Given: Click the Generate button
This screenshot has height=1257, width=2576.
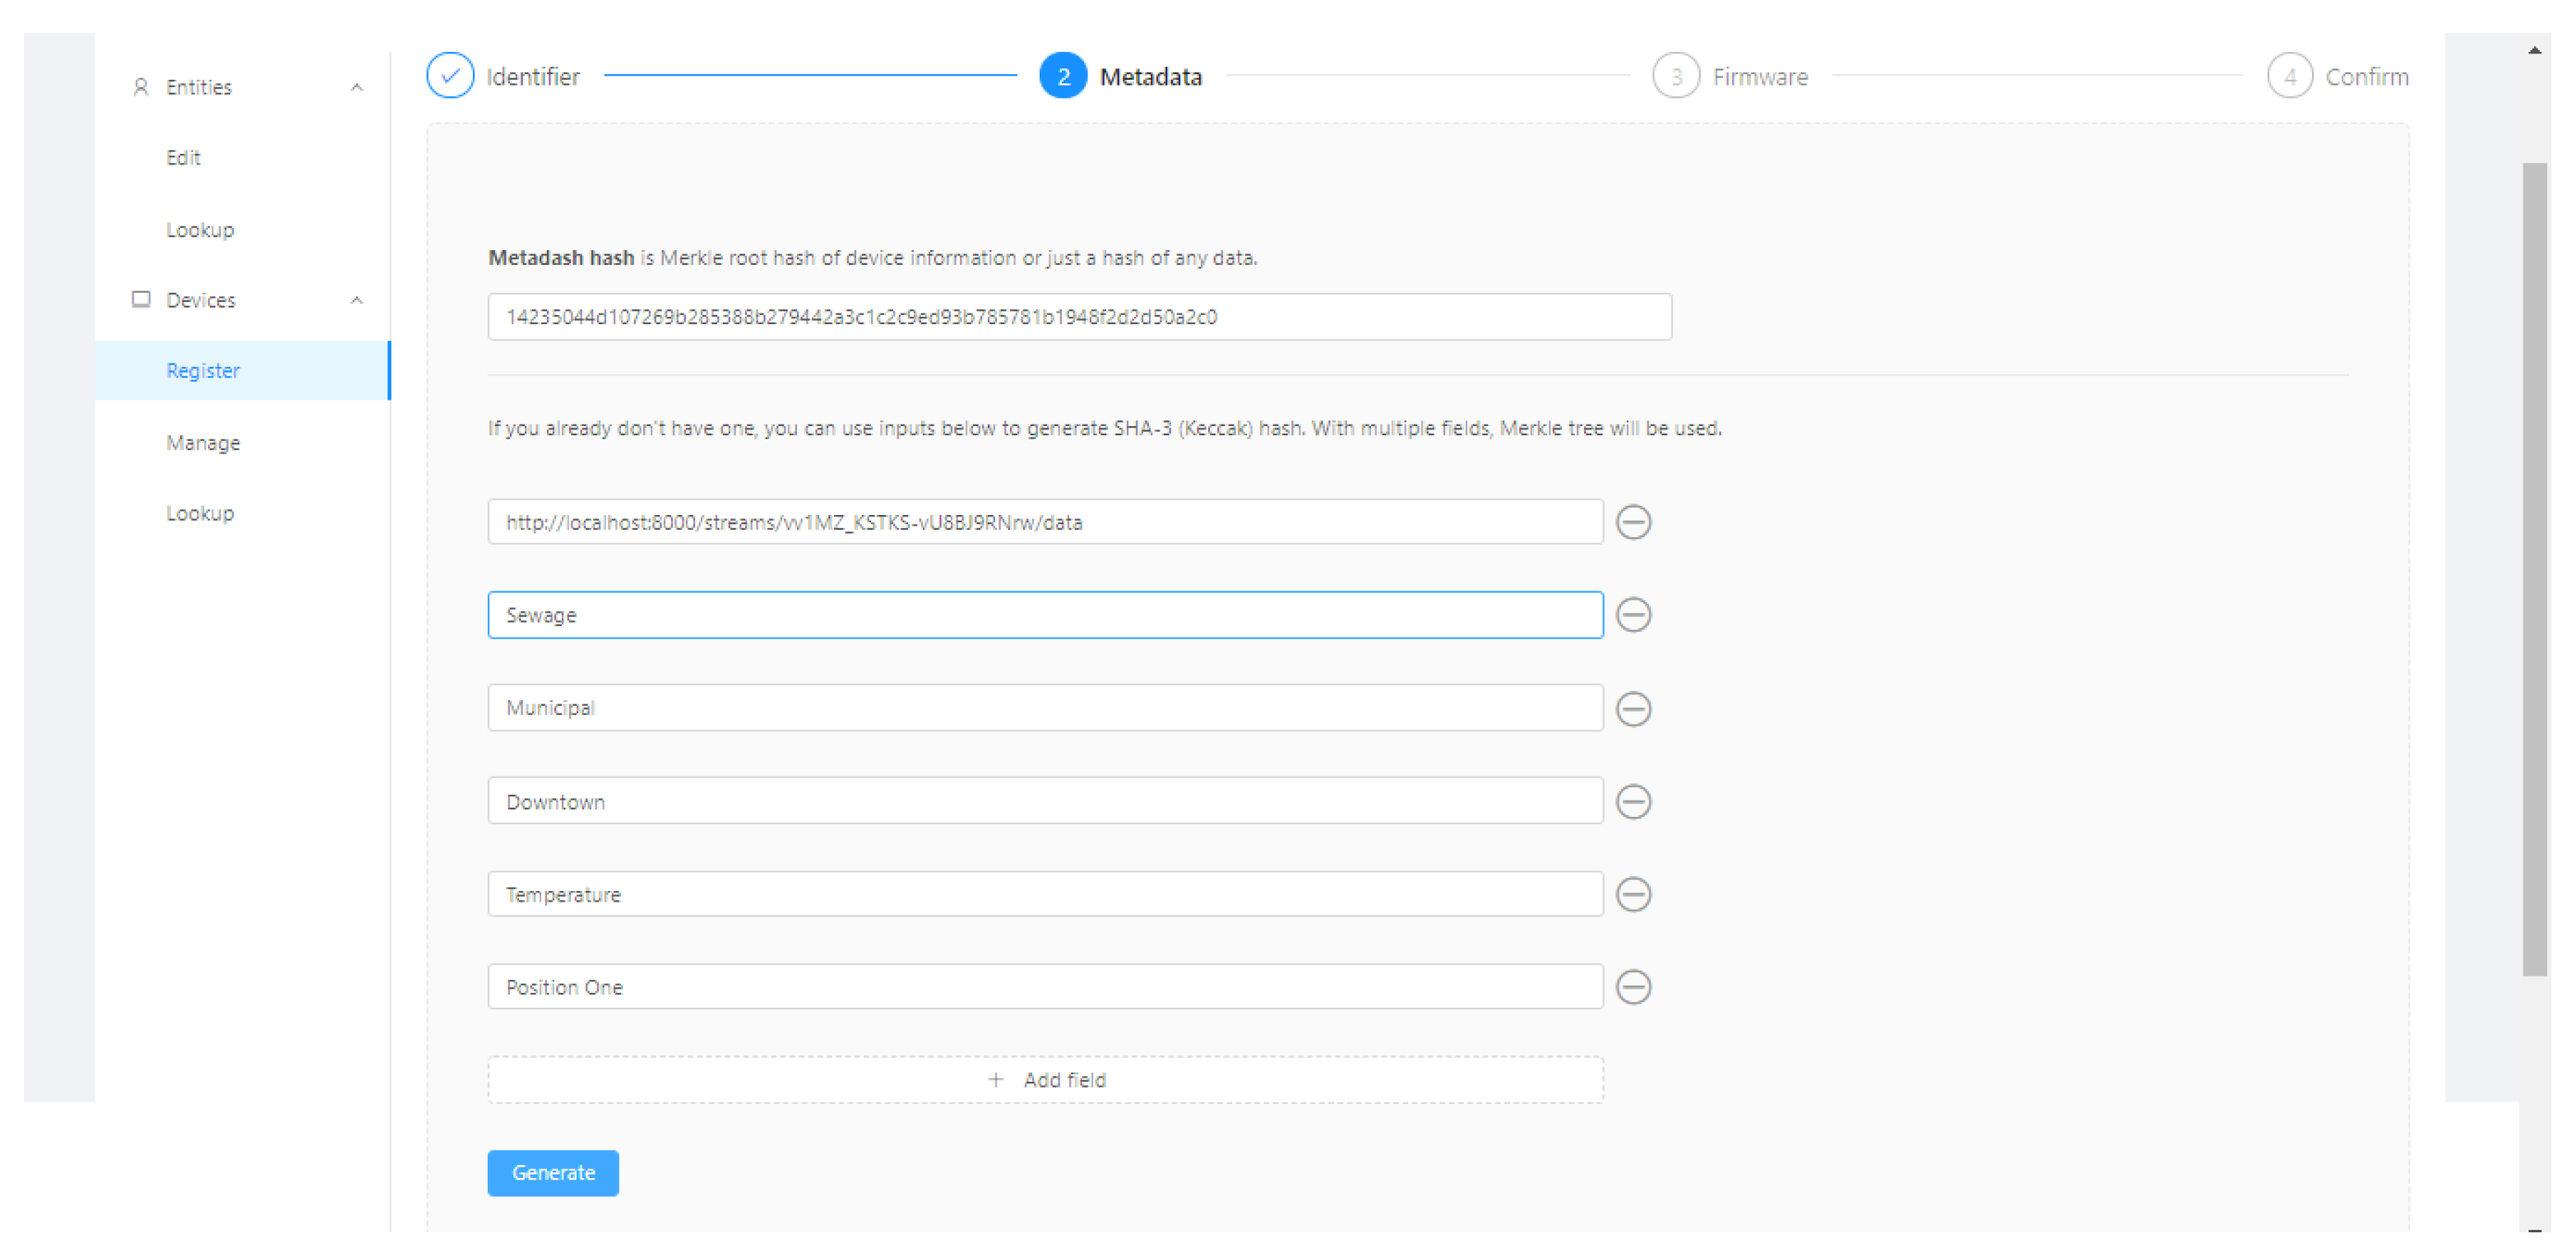Looking at the screenshot, I should (553, 1173).
